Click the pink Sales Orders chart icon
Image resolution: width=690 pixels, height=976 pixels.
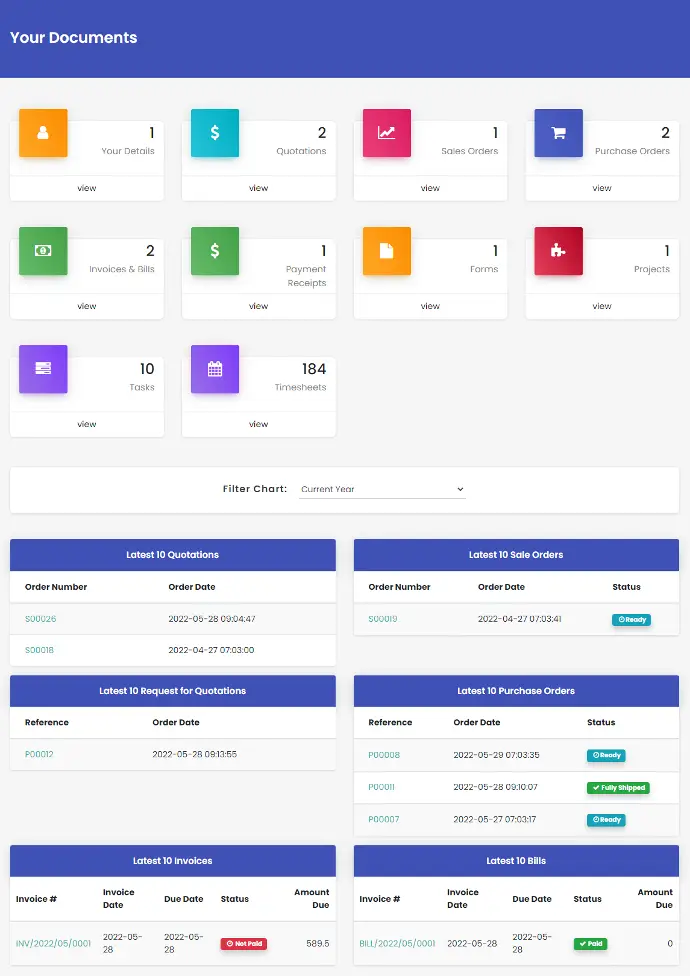[x=387, y=133]
